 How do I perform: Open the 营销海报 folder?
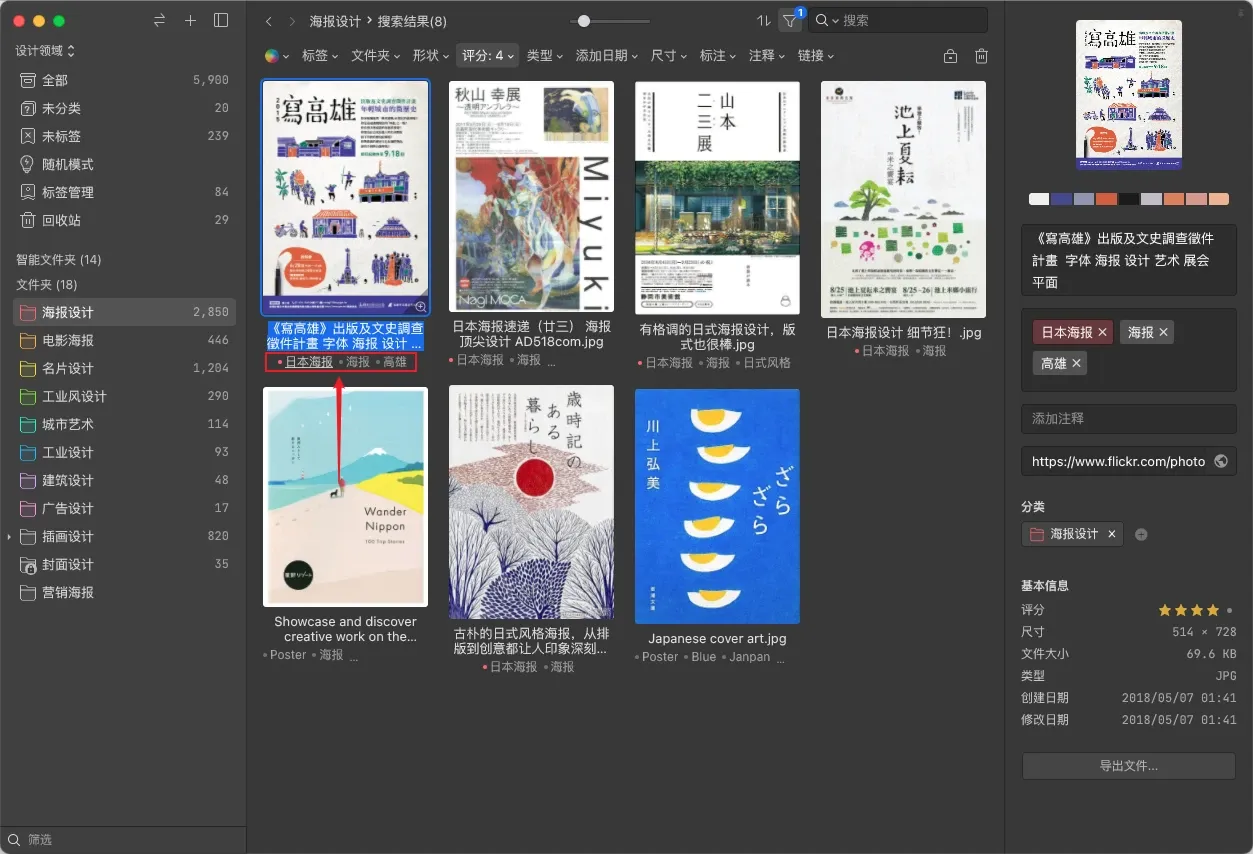click(124, 592)
